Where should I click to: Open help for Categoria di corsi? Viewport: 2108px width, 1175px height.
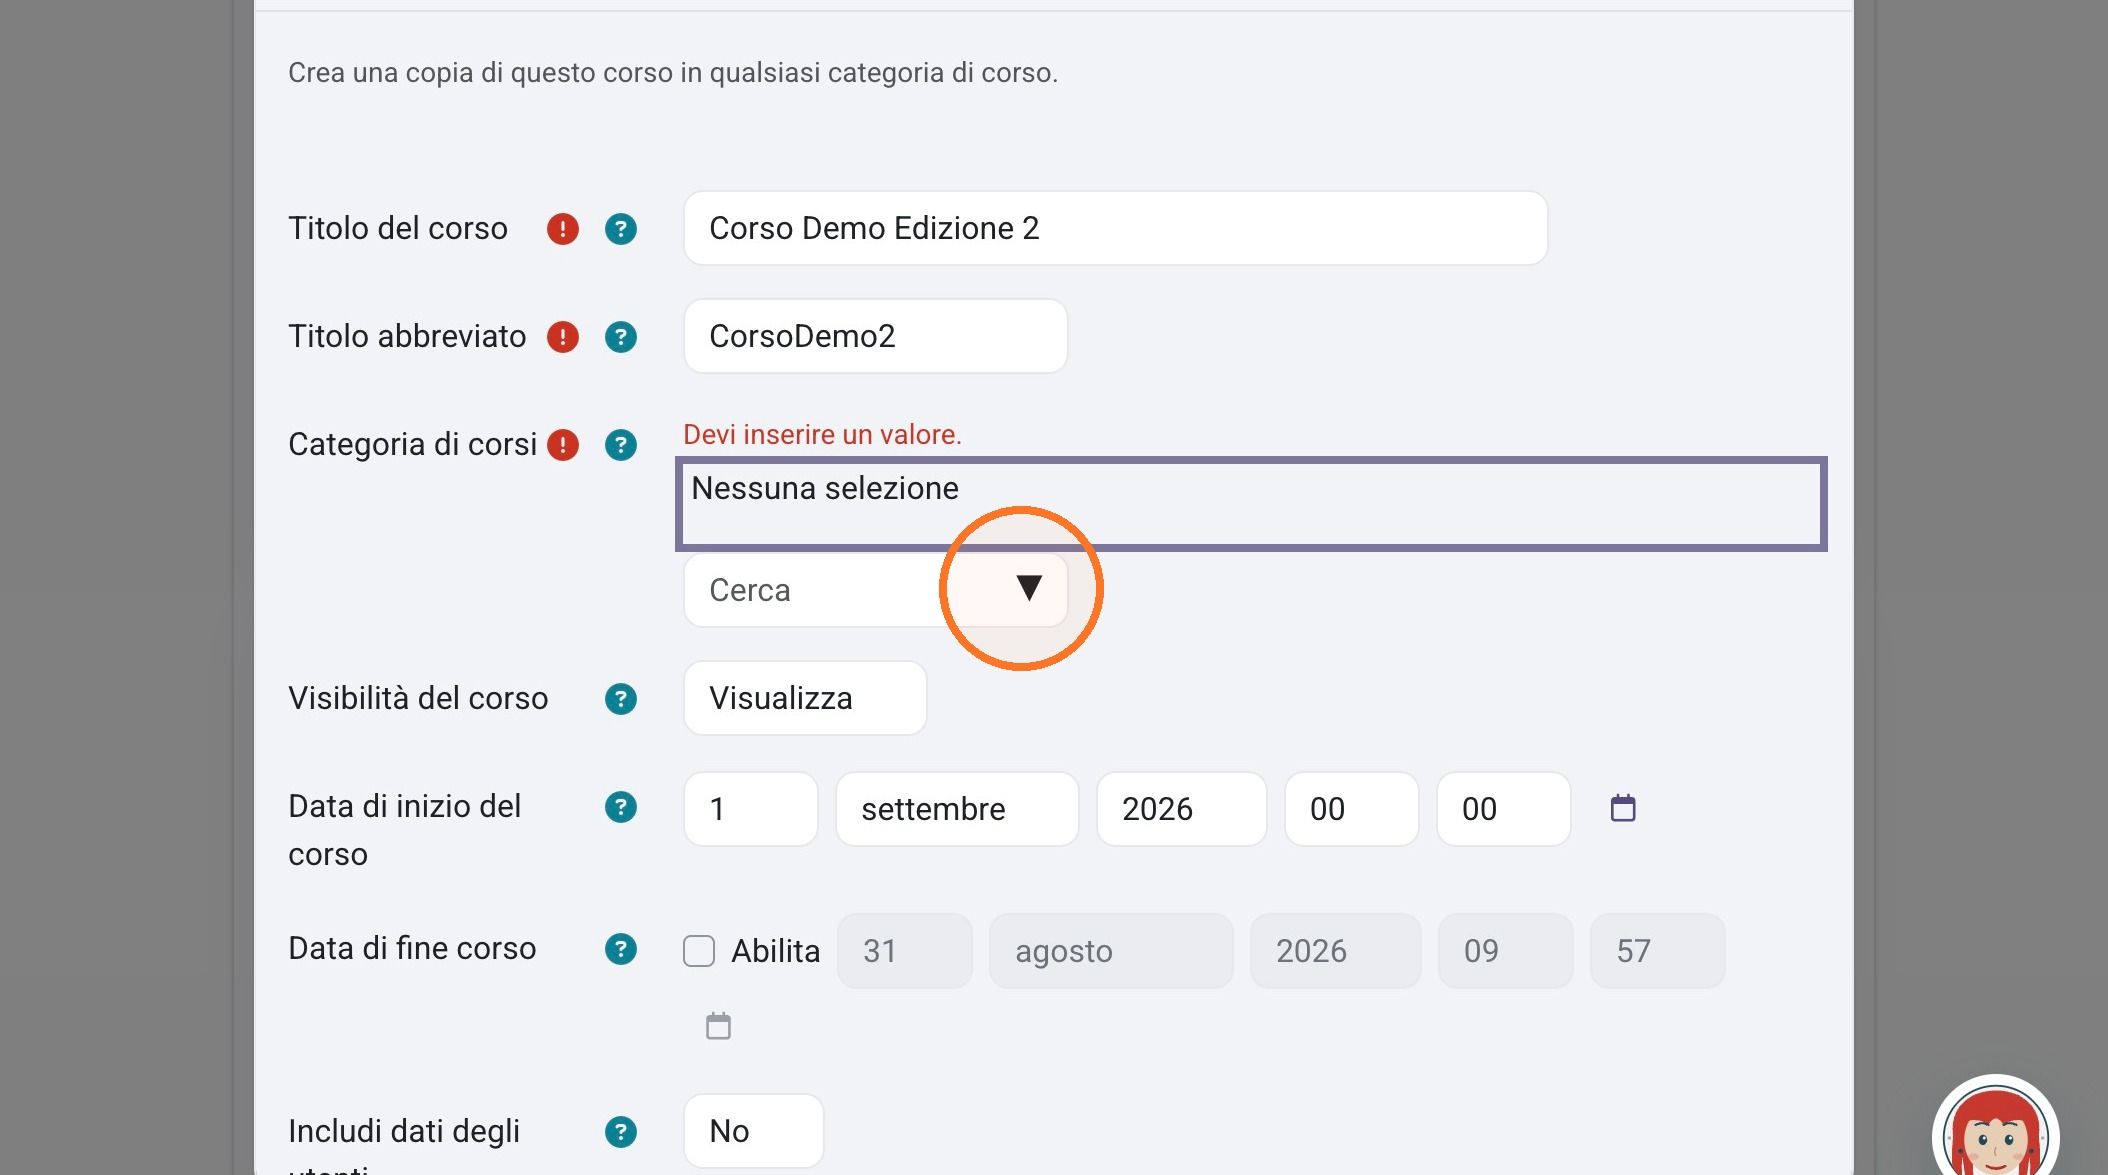click(x=621, y=445)
